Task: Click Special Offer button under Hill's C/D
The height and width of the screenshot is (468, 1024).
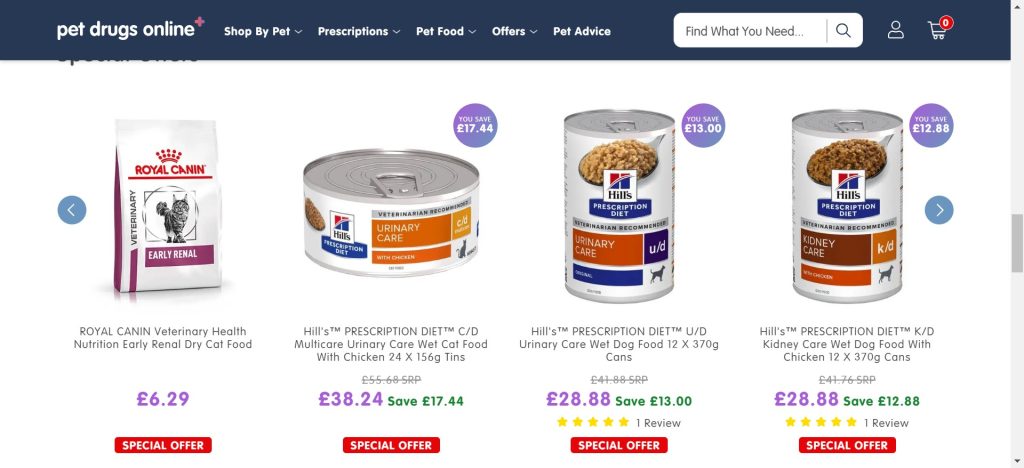Action: coord(391,445)
